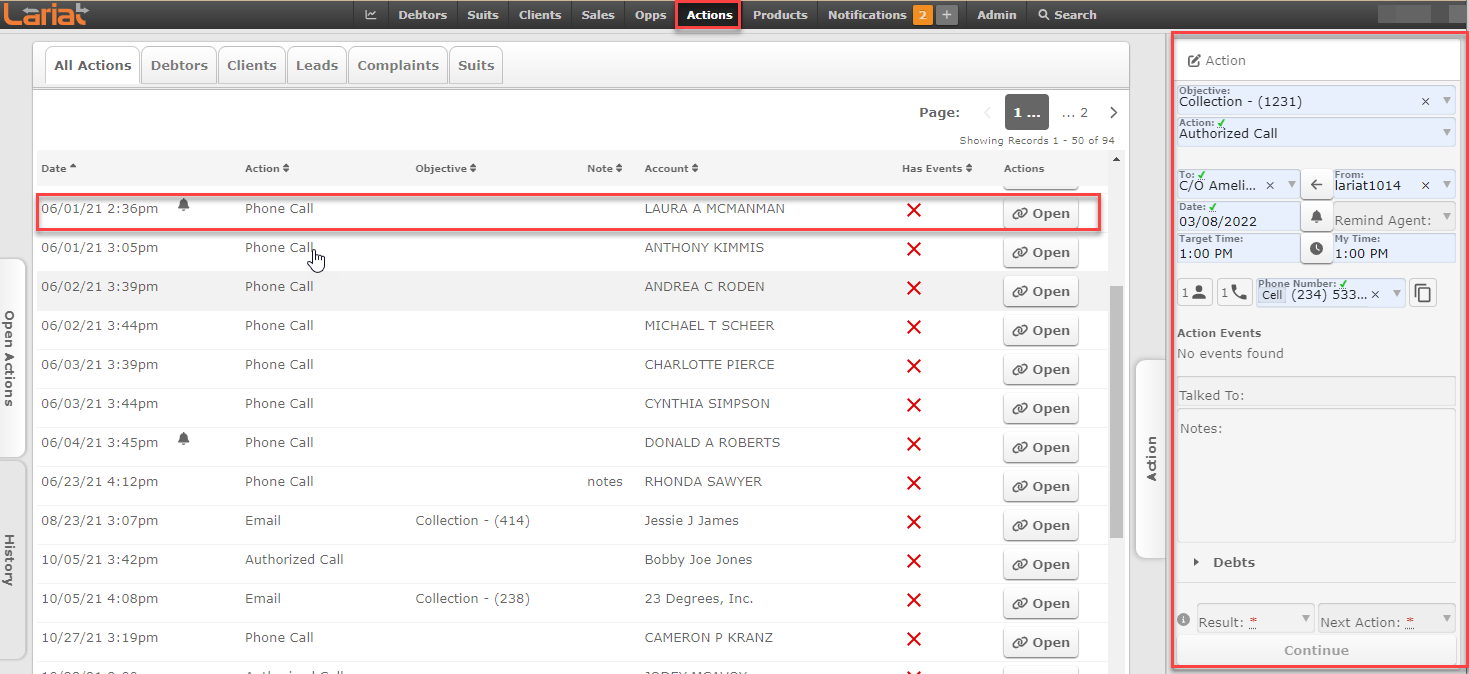Switch to the Complaints tab

[398, 65]
